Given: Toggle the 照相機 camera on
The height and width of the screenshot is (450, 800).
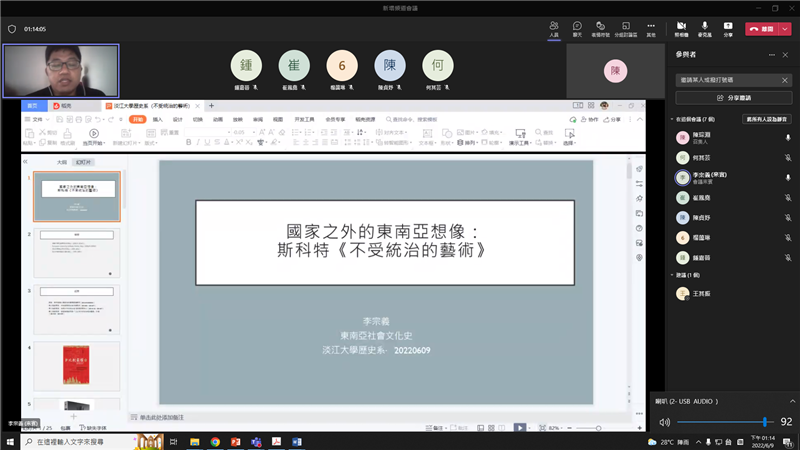Looking at the screenshot, I should pos(681,25).
